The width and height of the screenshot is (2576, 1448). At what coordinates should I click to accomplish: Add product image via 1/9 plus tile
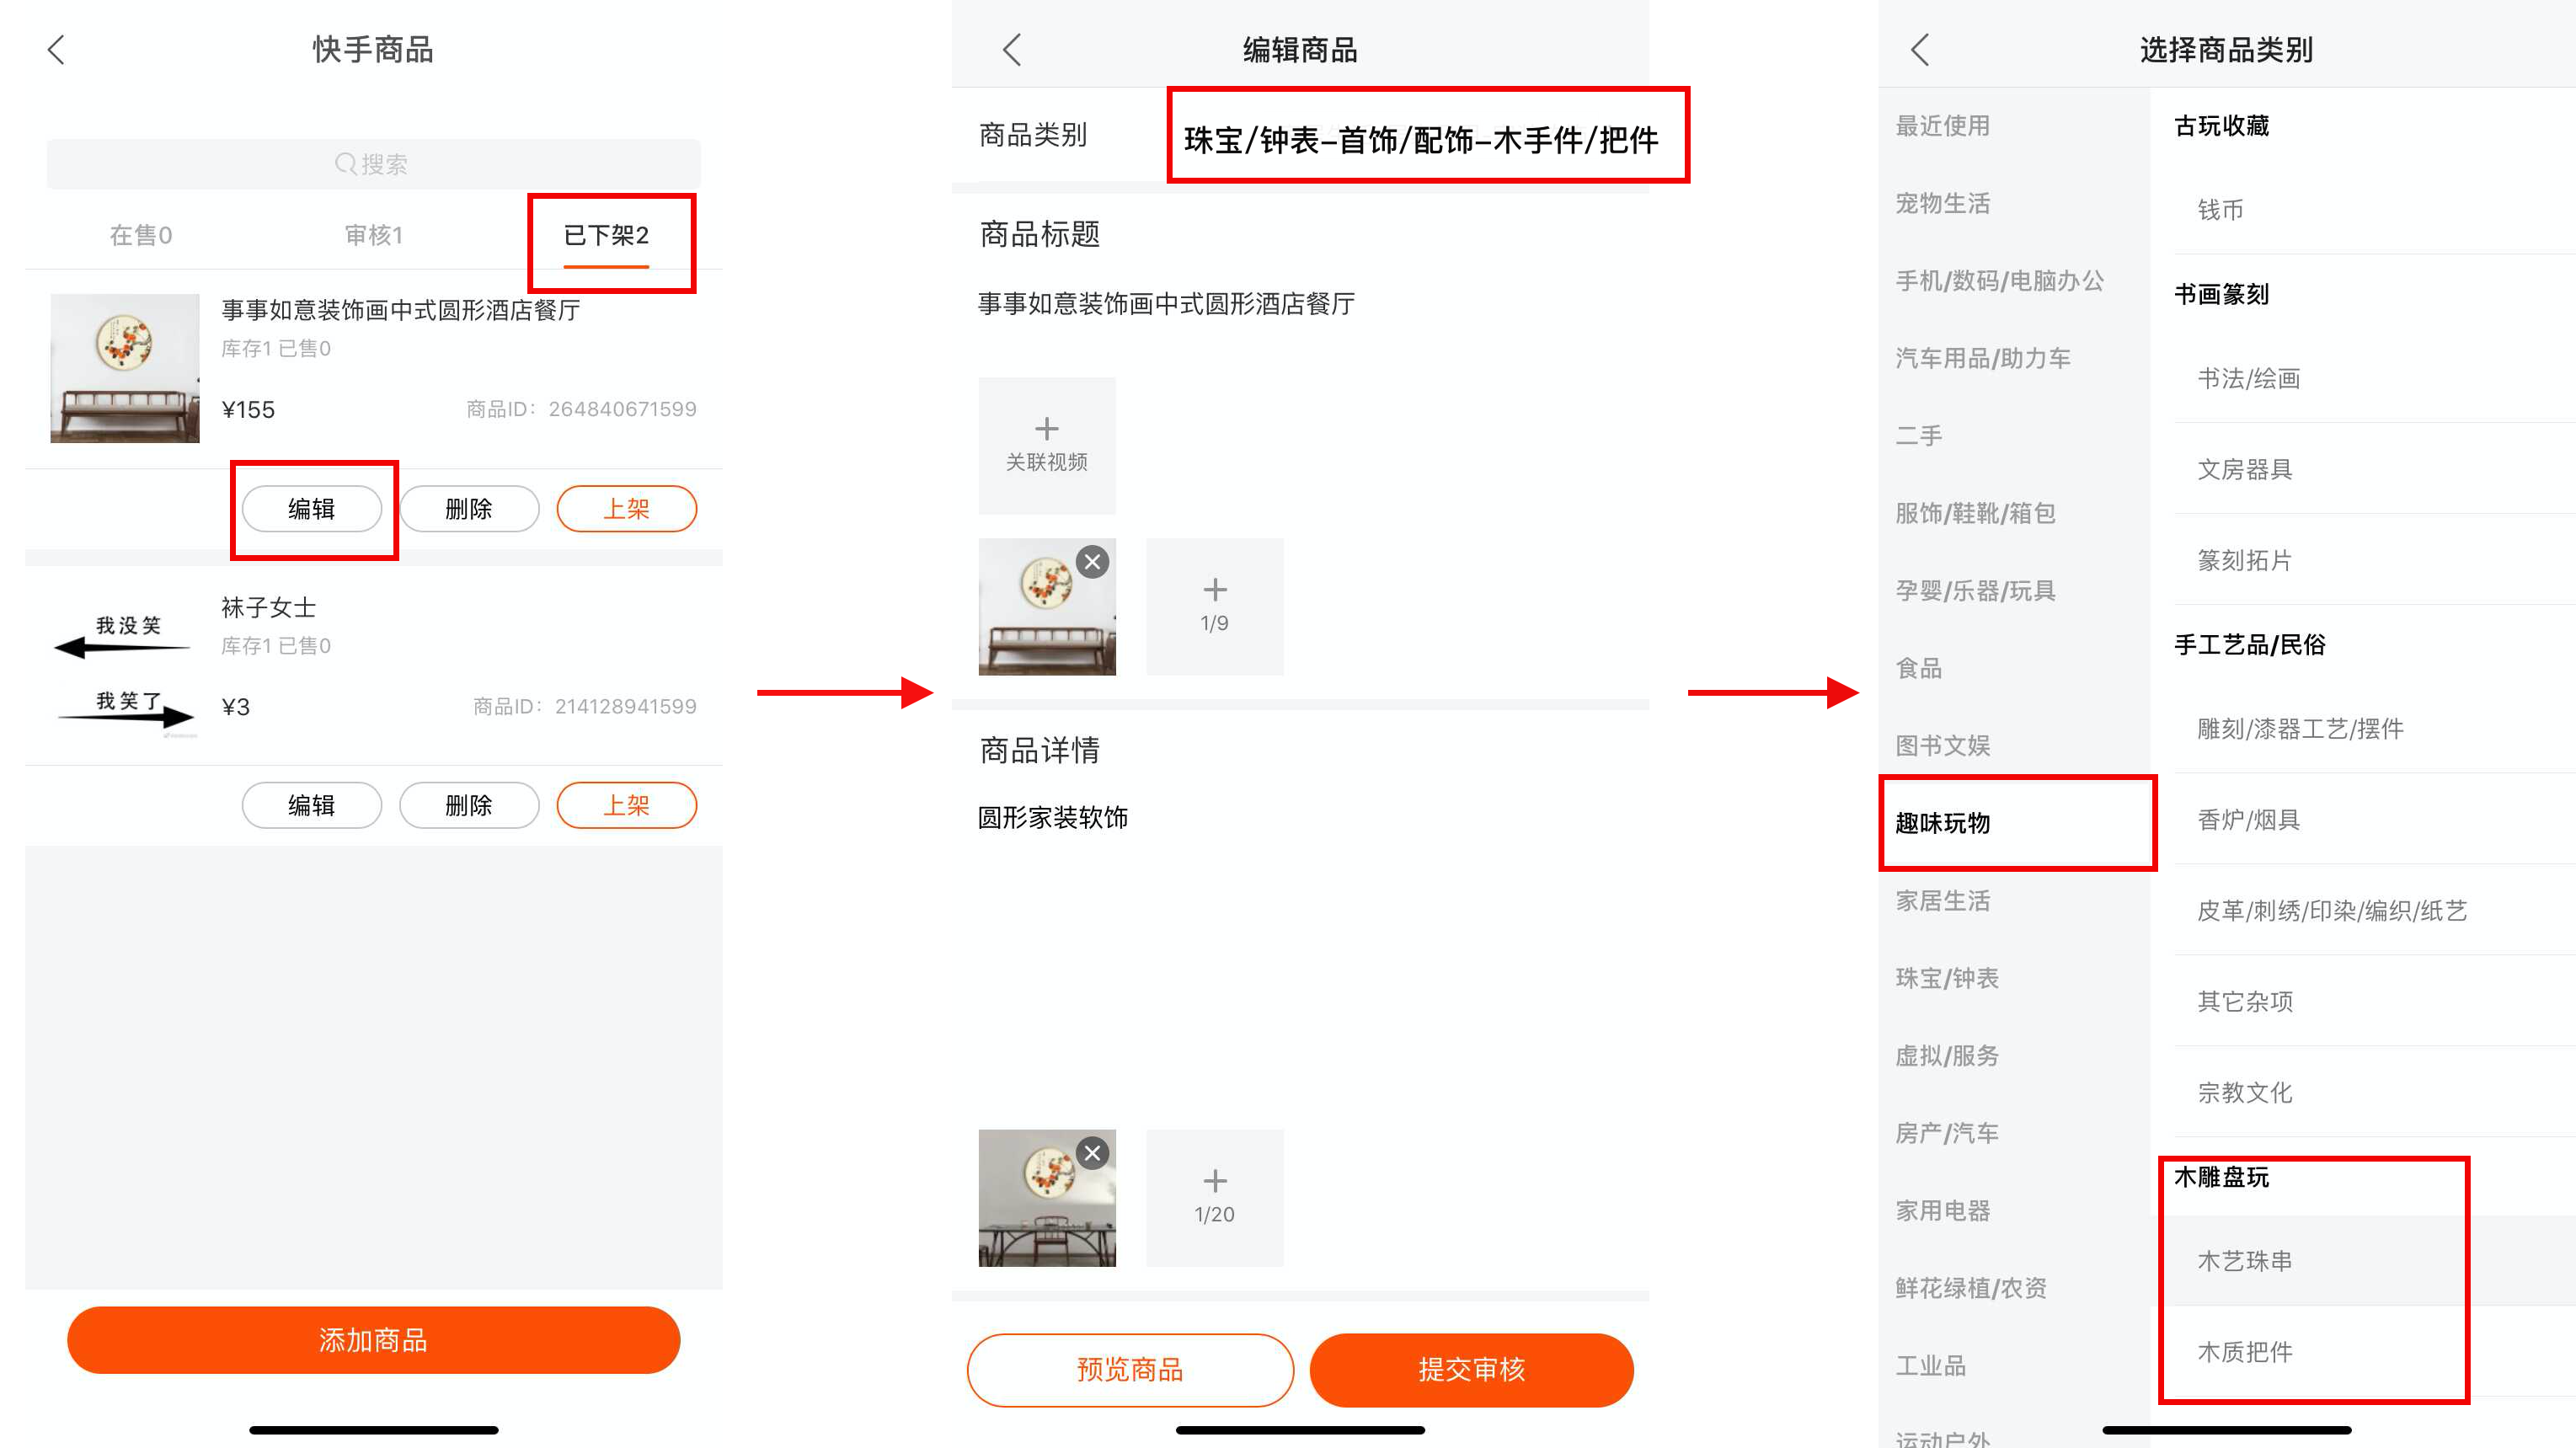pyautogui.click(x=1214, y=606)
